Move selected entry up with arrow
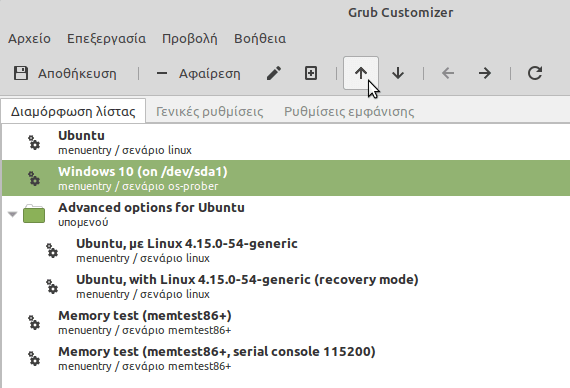 pos(361,73)
